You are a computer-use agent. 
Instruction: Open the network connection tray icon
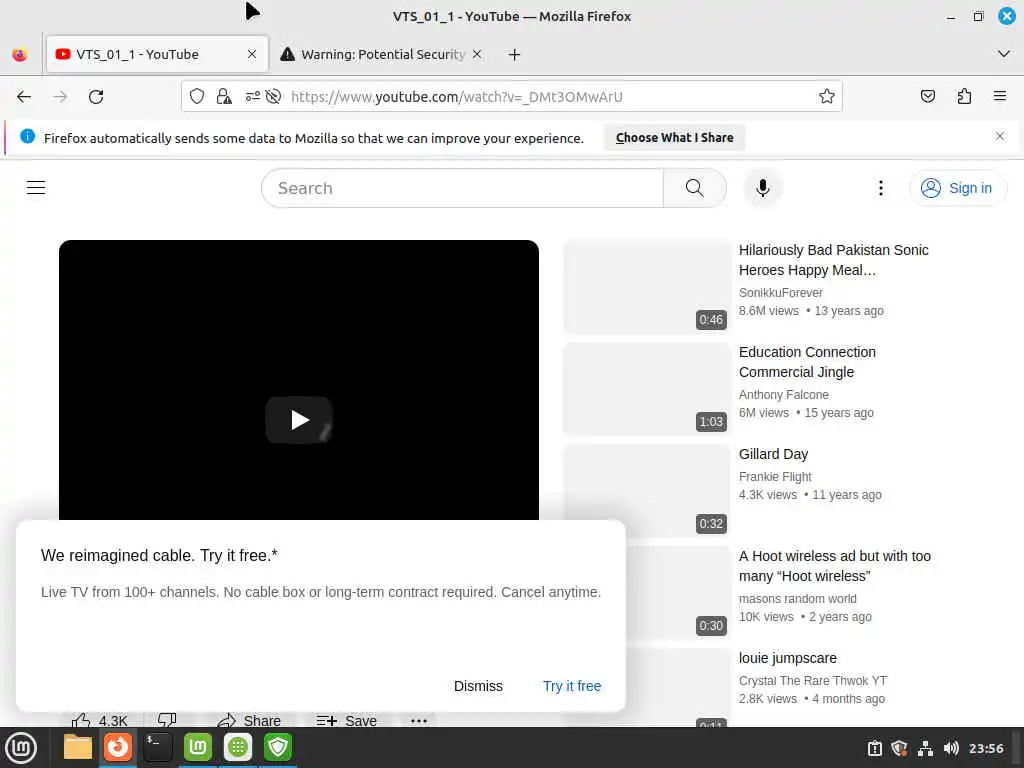[x=925, y=748]
